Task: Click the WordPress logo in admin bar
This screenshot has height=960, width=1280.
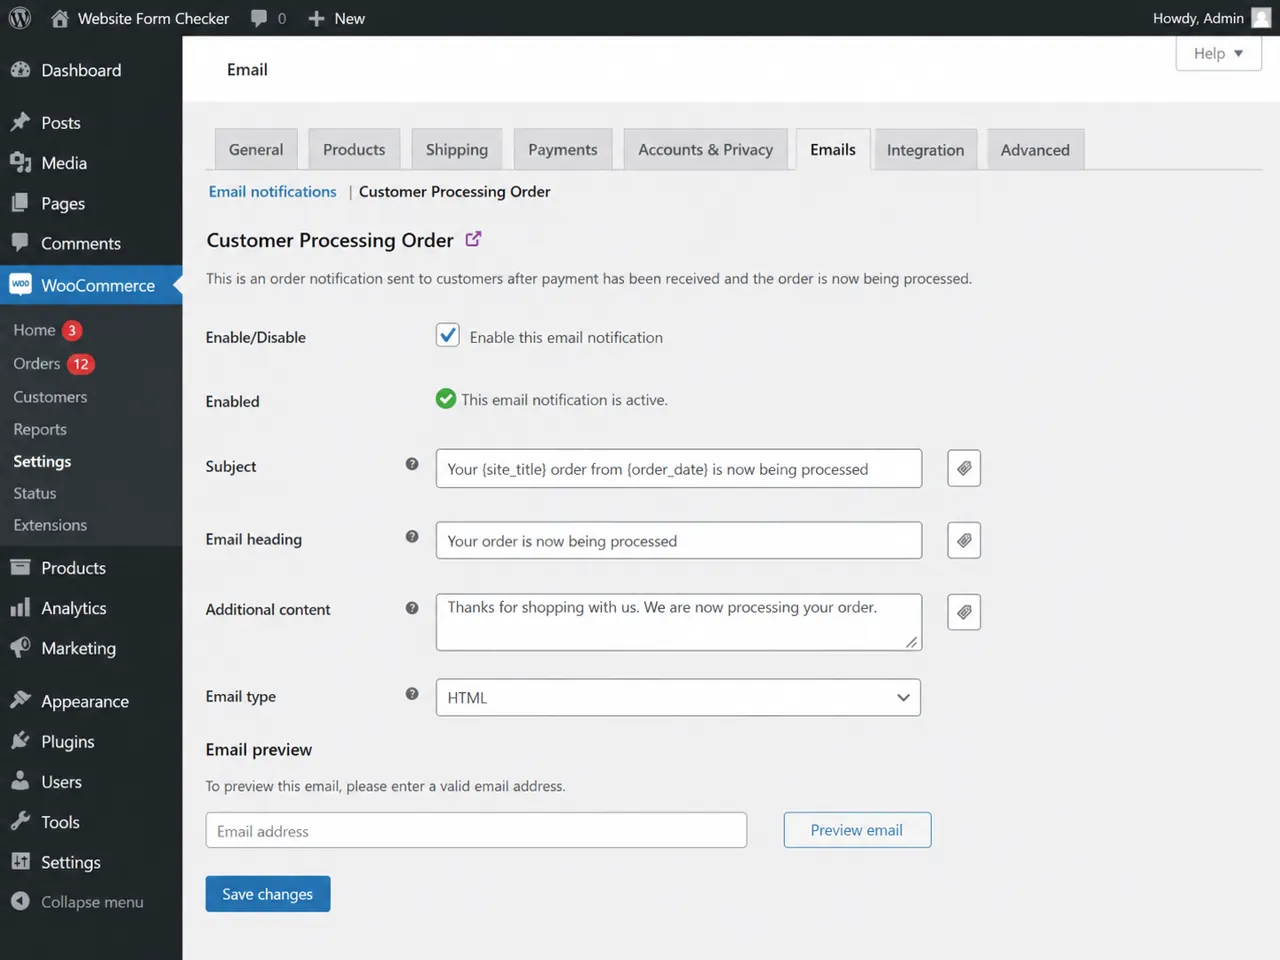Action: pos(20,18)
